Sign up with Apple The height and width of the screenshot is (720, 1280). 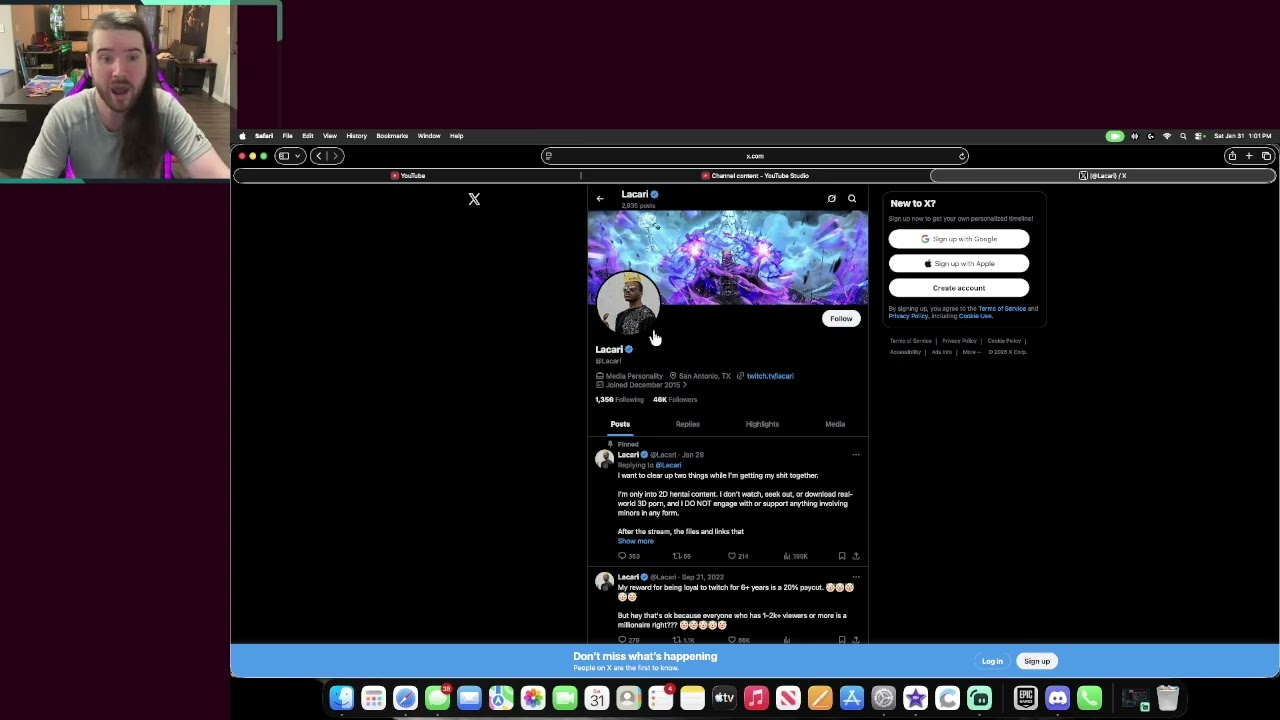click(959, 264)
